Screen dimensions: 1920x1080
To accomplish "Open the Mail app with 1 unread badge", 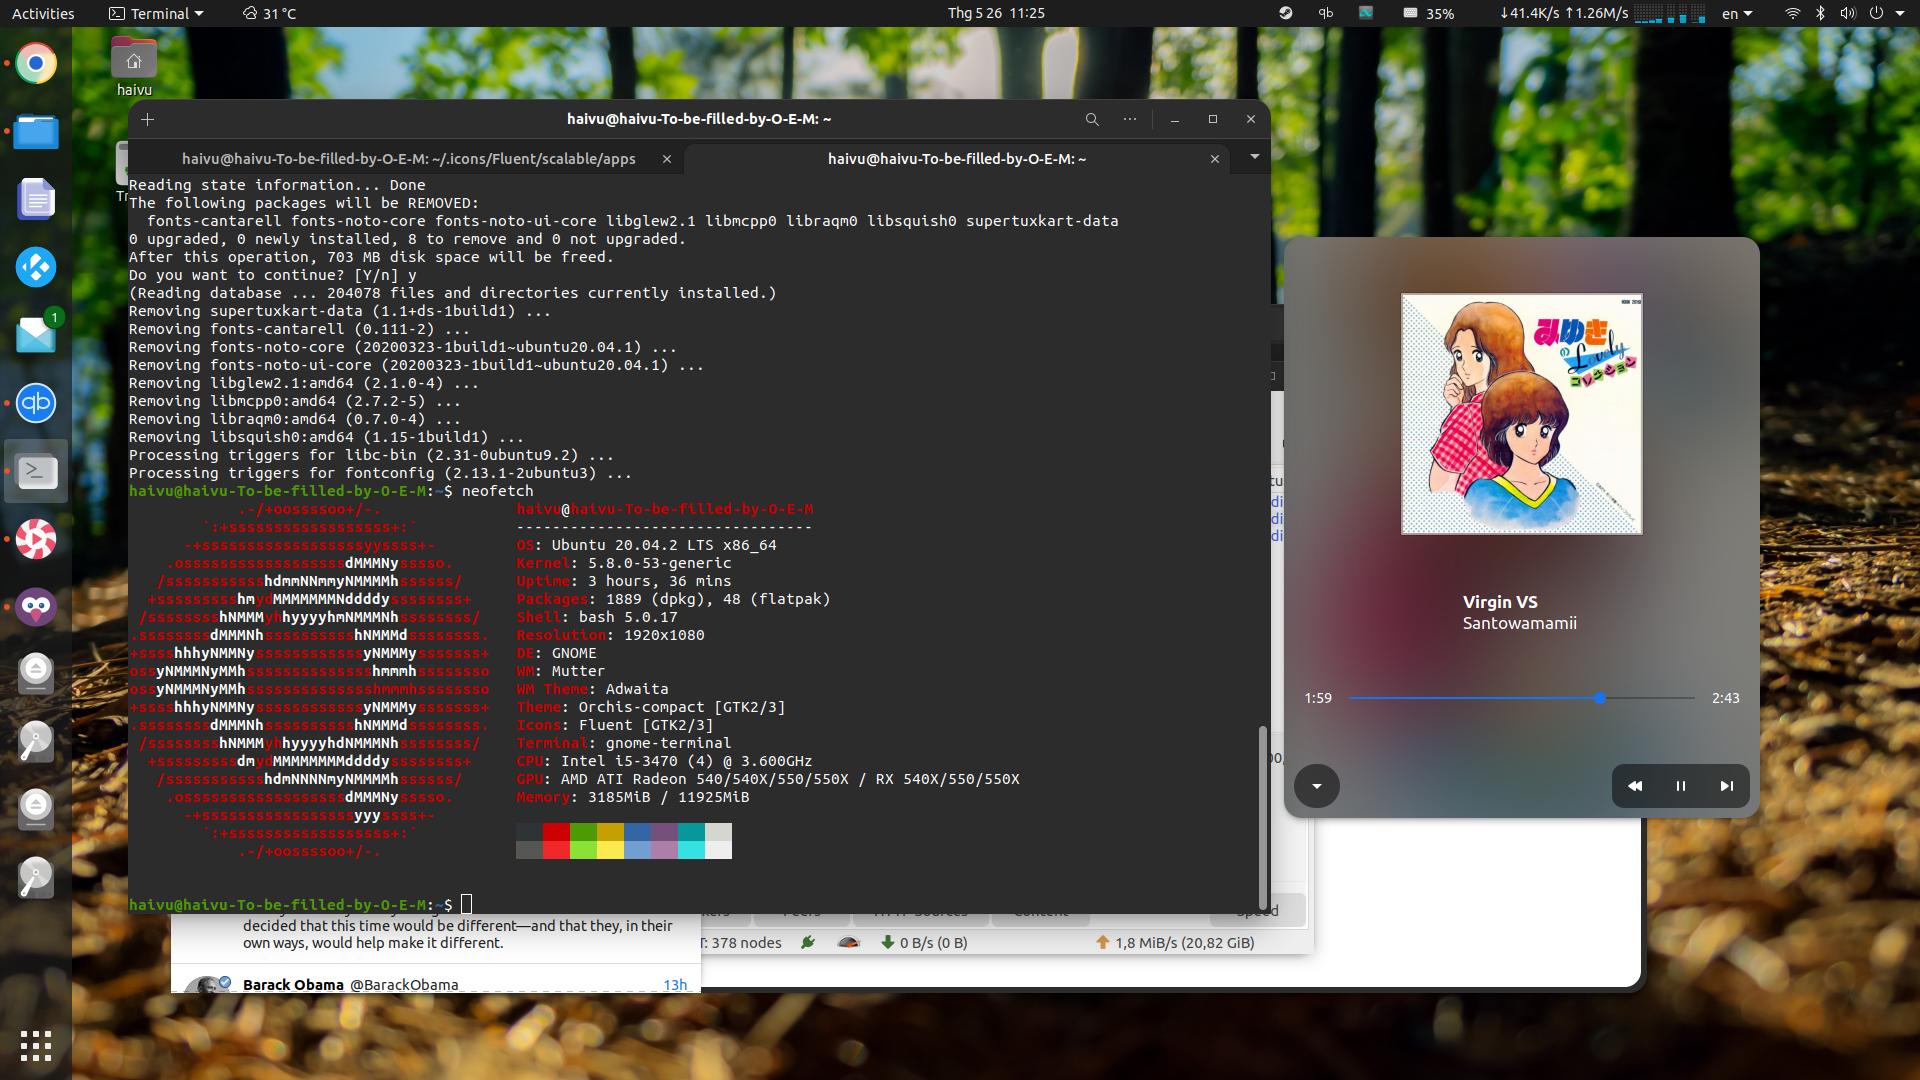I will (x=36, y=335).
